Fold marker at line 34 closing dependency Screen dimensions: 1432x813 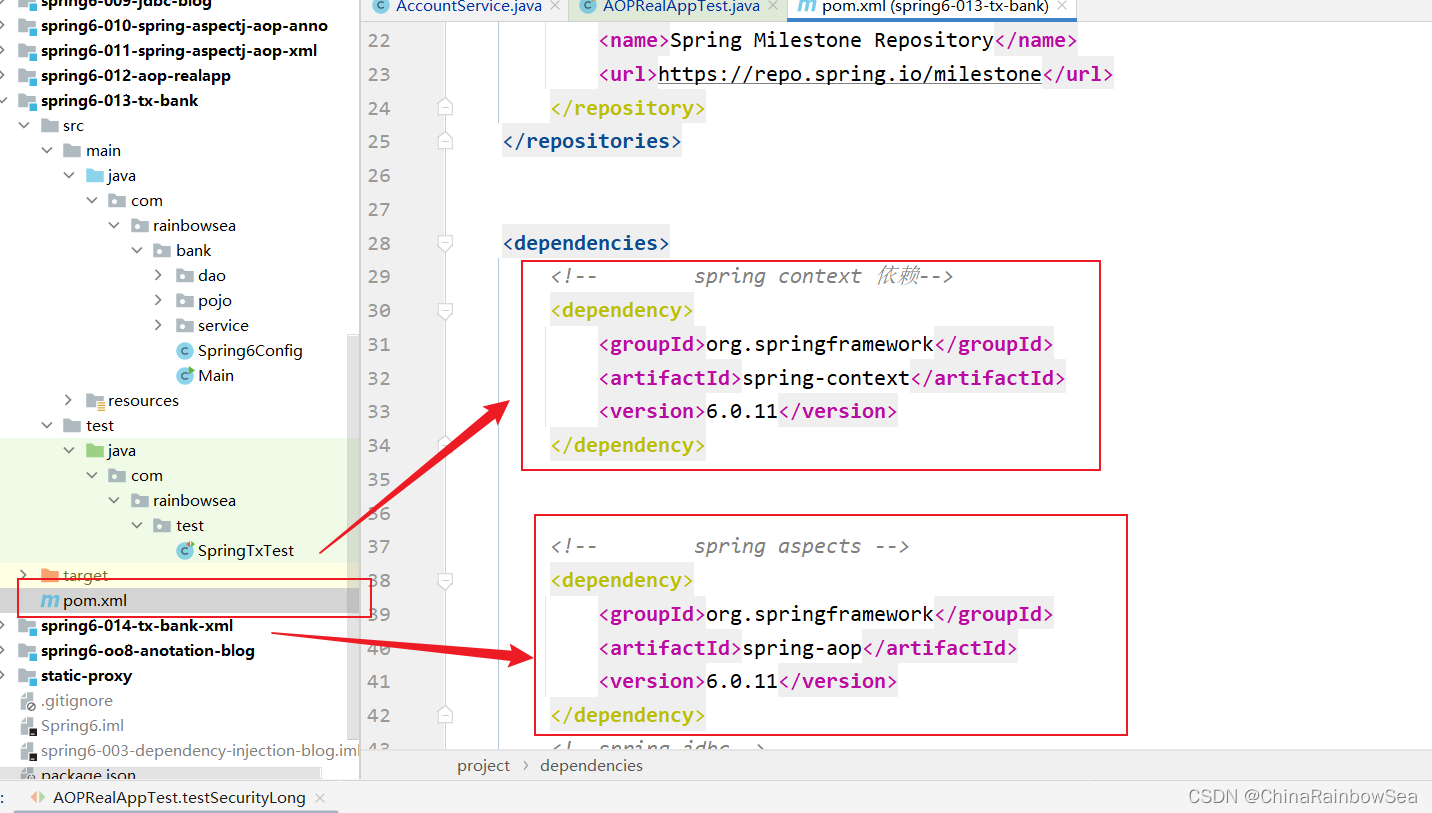pyautogui.click(x=445, y=445)
